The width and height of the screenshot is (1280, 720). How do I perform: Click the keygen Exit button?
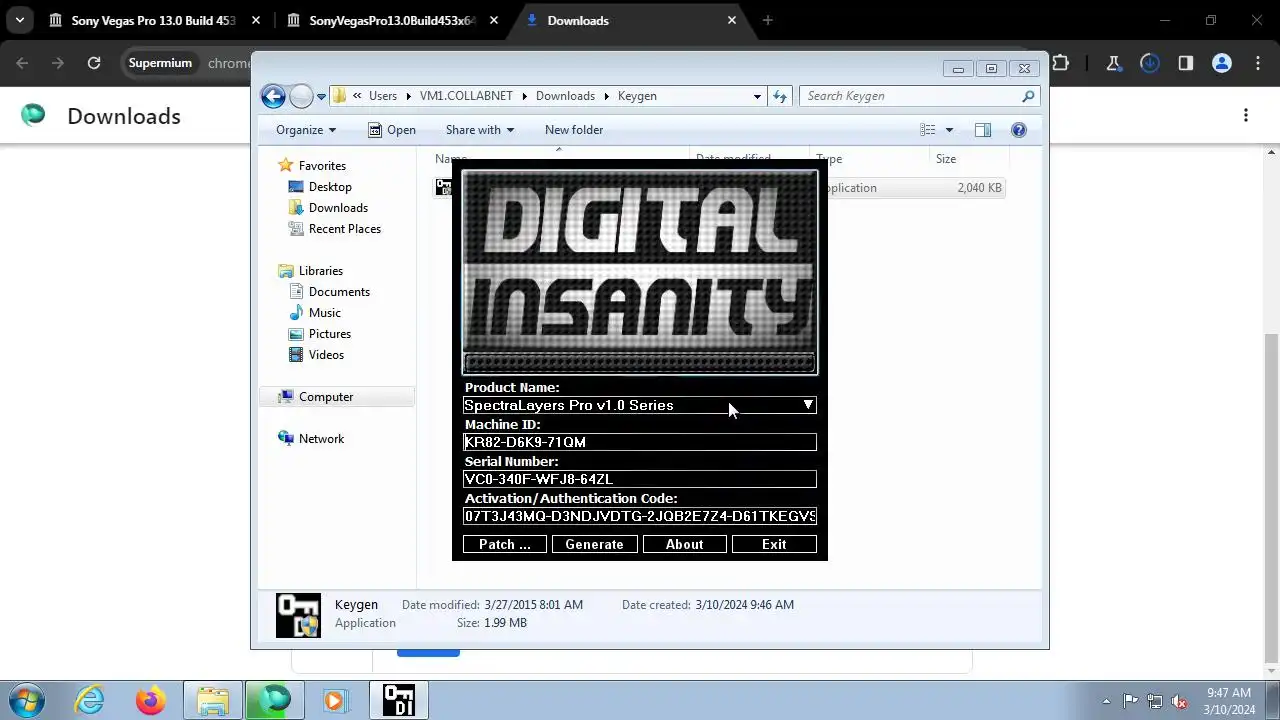point(774,544)
